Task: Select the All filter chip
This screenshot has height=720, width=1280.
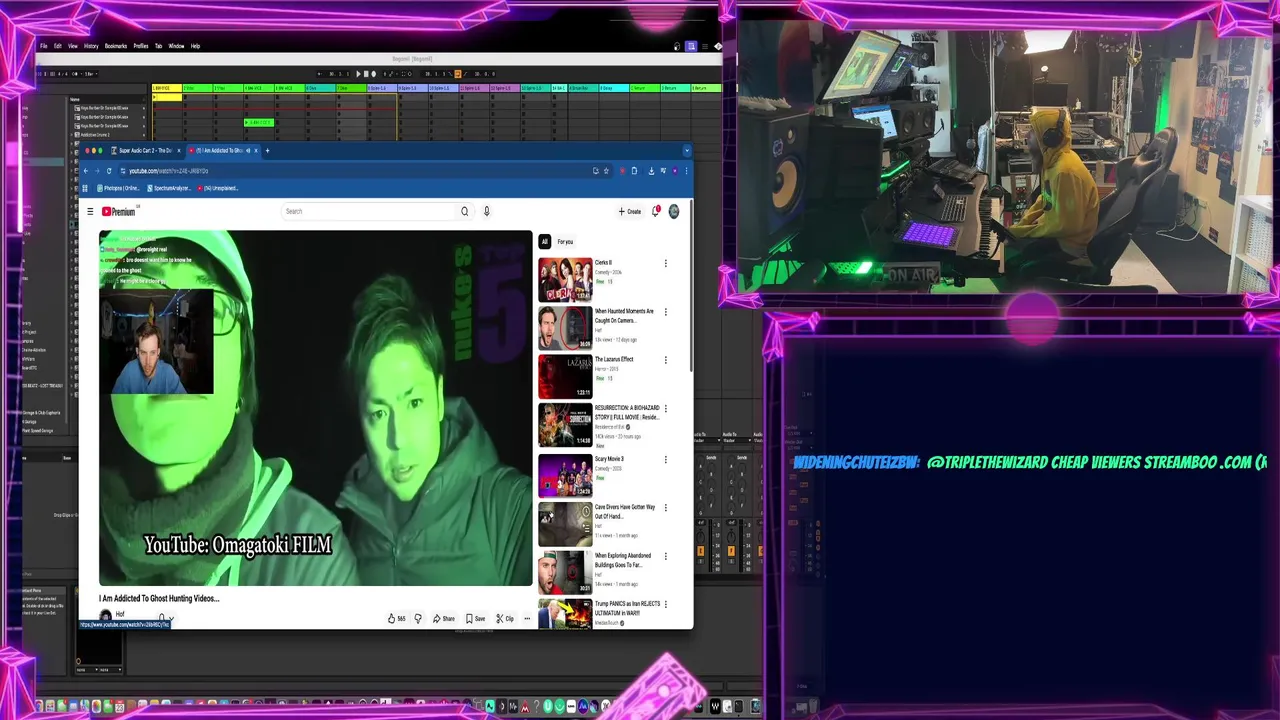Action: click(x=544, y=241)
